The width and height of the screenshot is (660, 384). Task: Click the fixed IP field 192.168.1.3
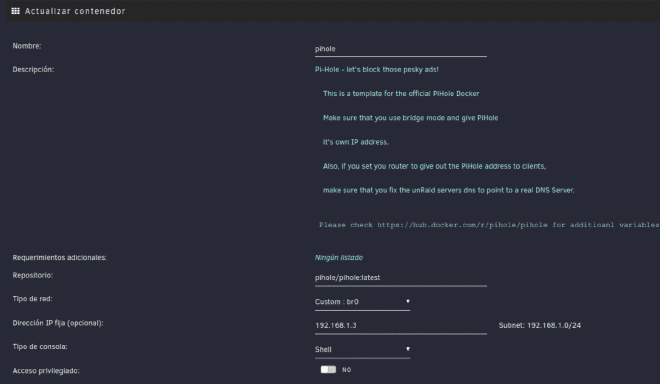pyautogui.click(x=401, y=325)
